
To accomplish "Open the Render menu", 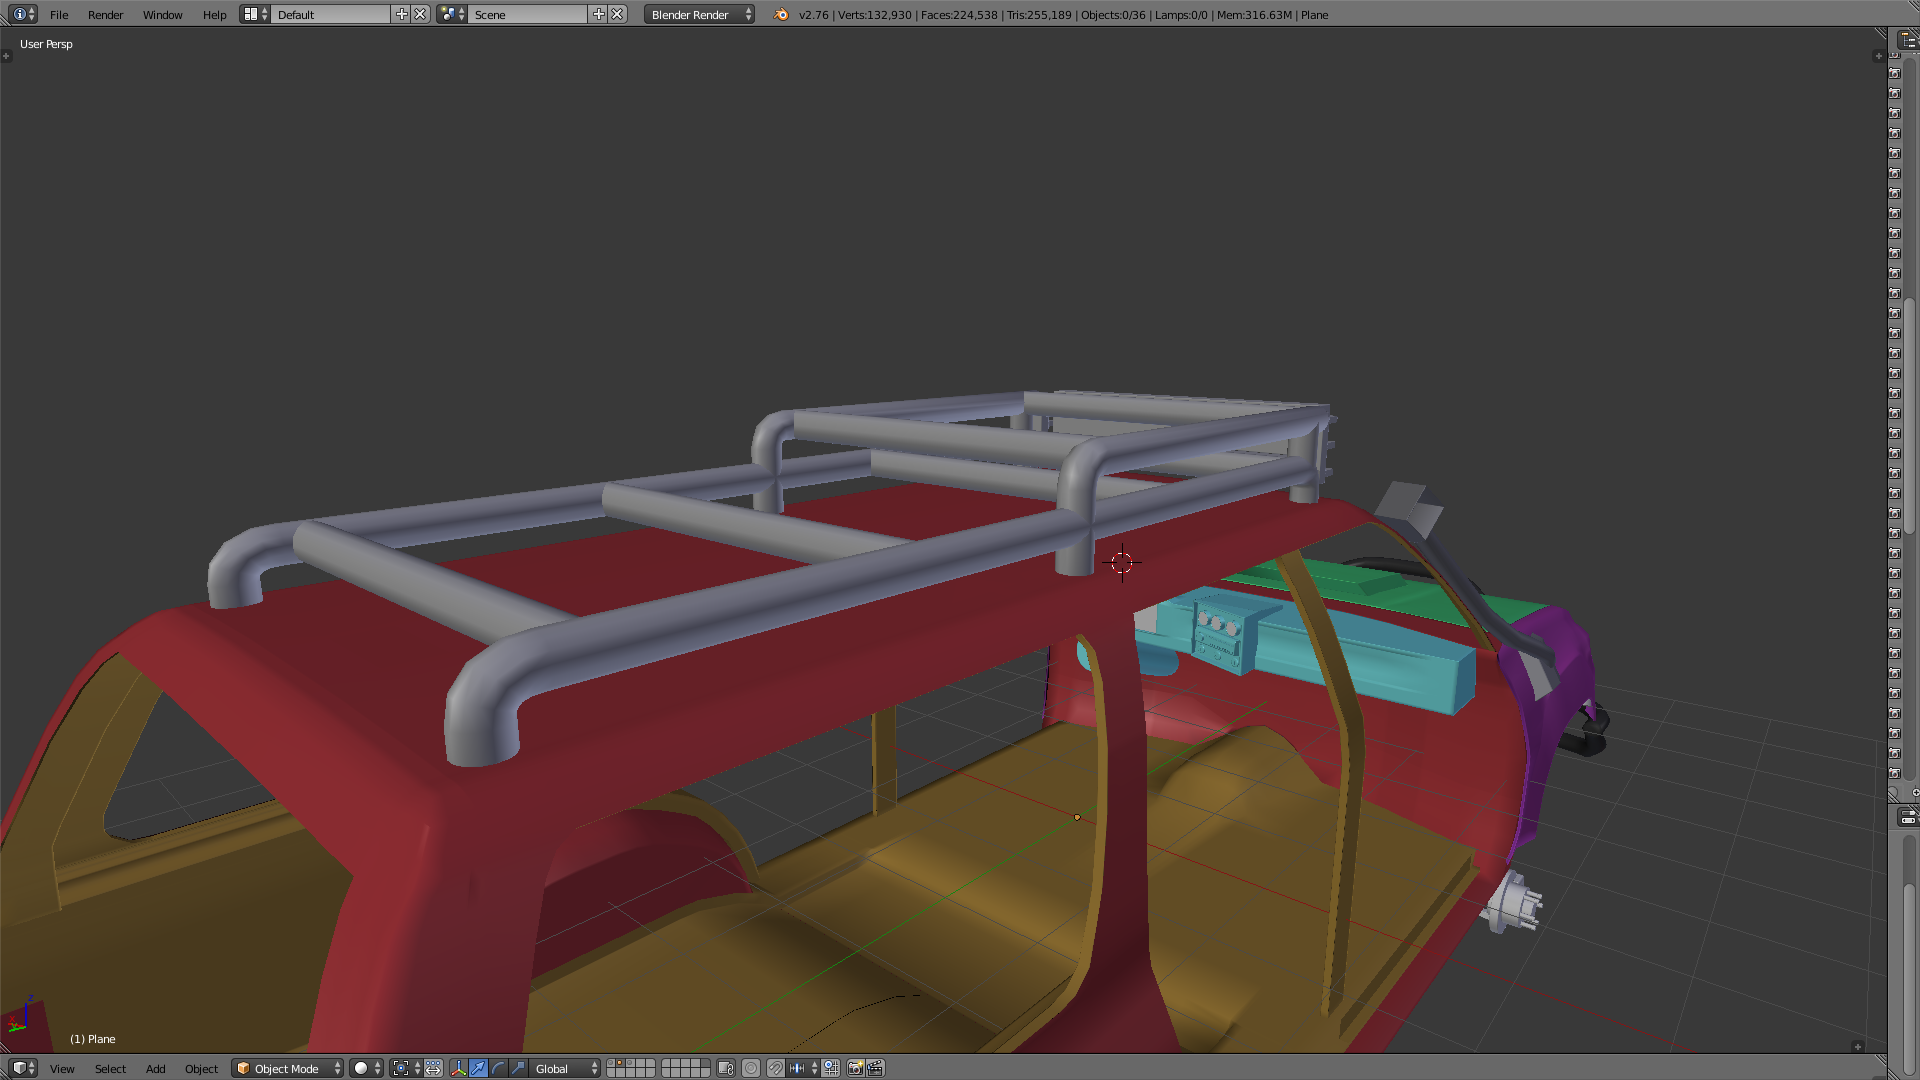I will [x=105, y=14].
